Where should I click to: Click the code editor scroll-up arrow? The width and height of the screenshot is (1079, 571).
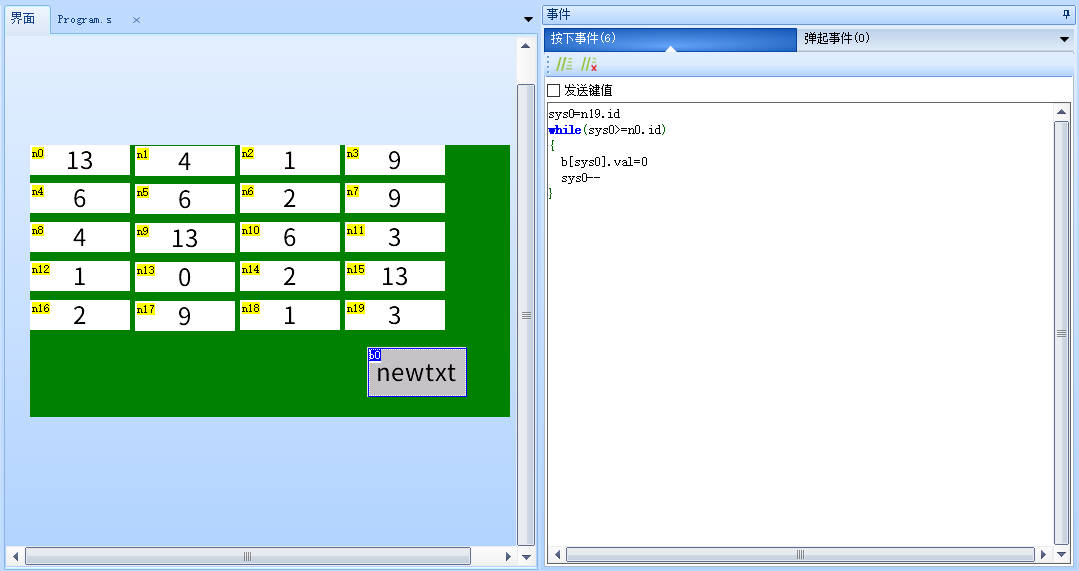click(x=1062, y=112)
